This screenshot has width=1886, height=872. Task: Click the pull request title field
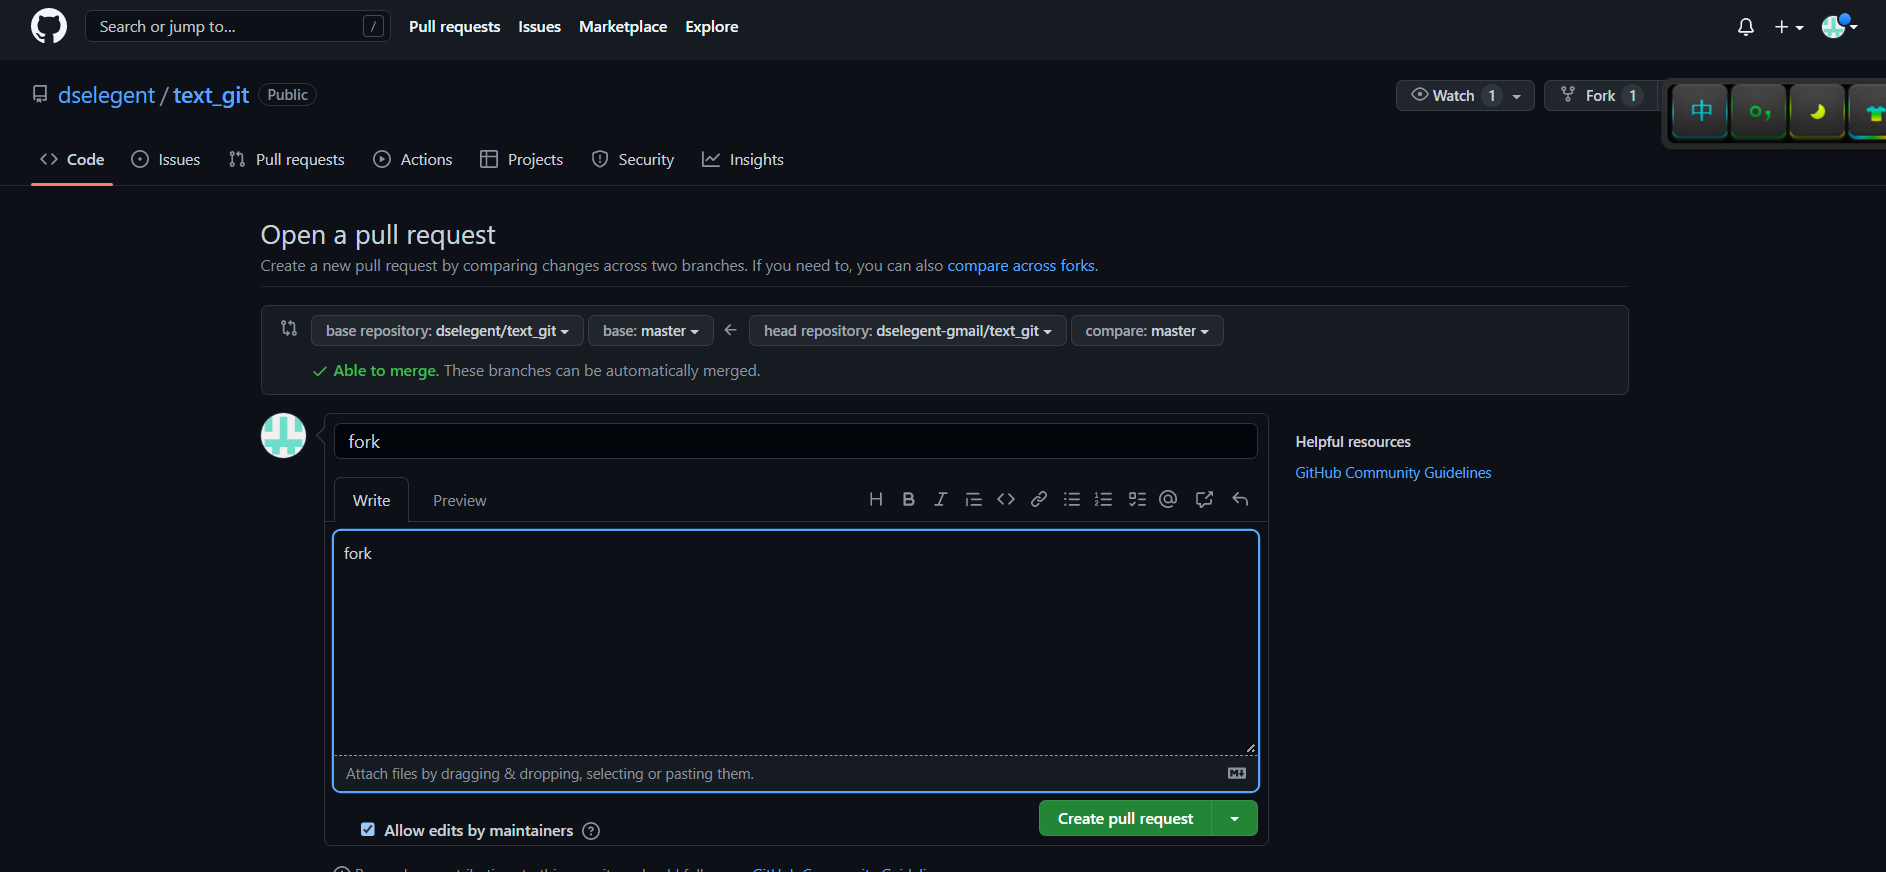pos(795,441)
